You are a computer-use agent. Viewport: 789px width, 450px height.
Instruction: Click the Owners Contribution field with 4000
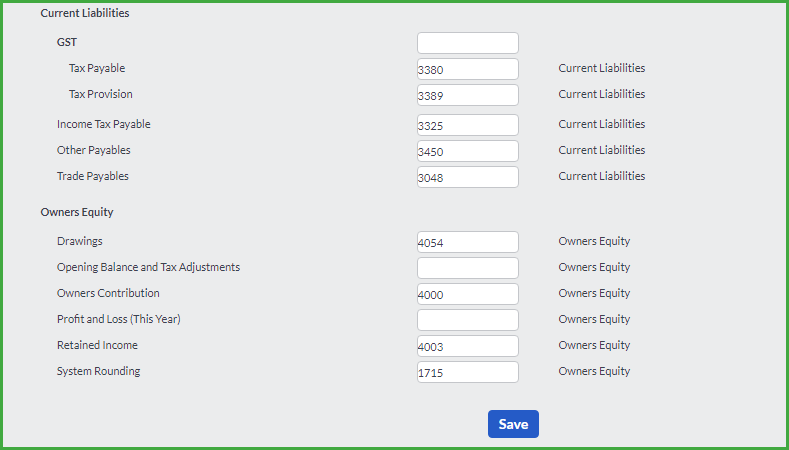[467, 294]
